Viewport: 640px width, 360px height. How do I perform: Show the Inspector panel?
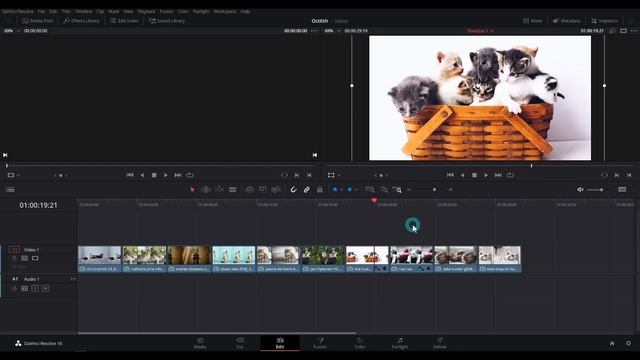[x=604, y=21]
